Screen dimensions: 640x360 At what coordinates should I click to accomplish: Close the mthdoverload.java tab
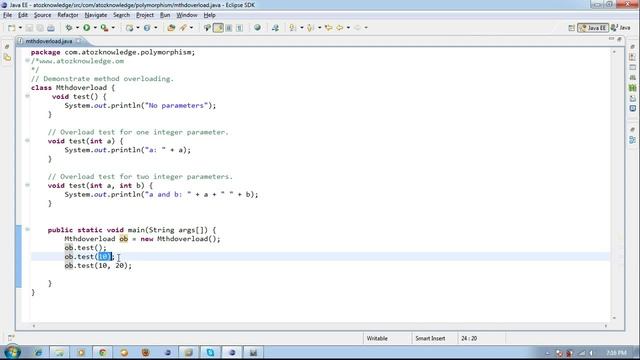click(78, 41)
